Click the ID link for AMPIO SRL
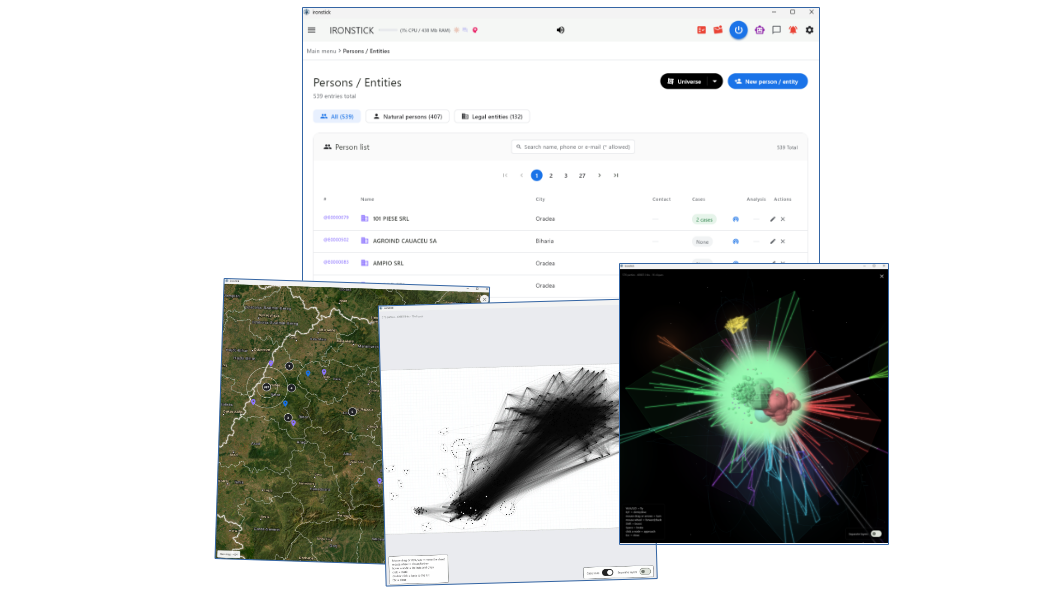 click(336, 262)
